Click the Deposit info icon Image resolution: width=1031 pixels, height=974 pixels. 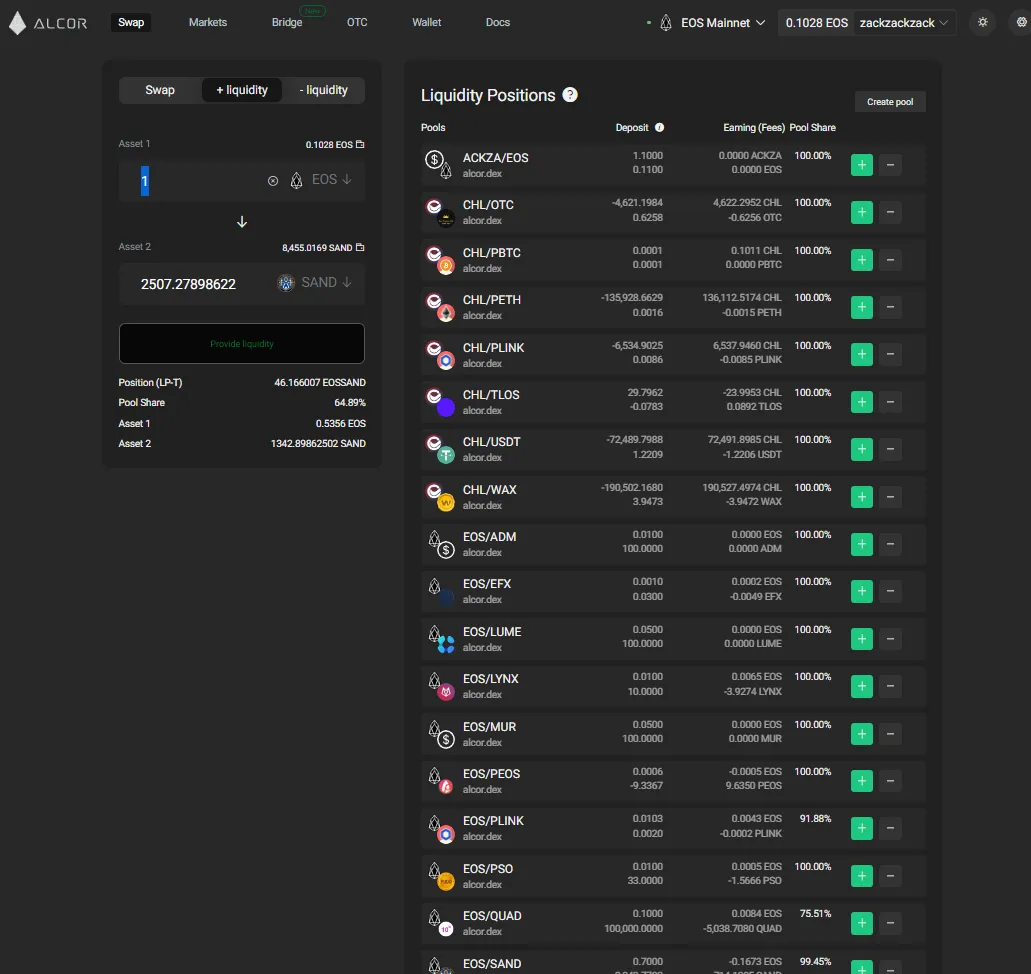click(x=659, y=128)
